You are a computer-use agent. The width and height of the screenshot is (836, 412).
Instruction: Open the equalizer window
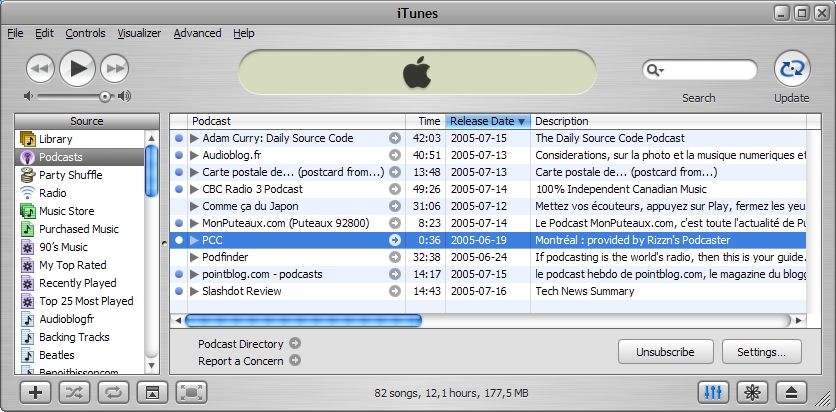(713, 393)
